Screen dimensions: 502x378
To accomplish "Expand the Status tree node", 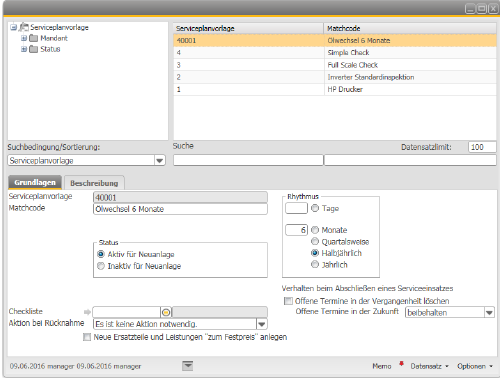I will [24, 49].
